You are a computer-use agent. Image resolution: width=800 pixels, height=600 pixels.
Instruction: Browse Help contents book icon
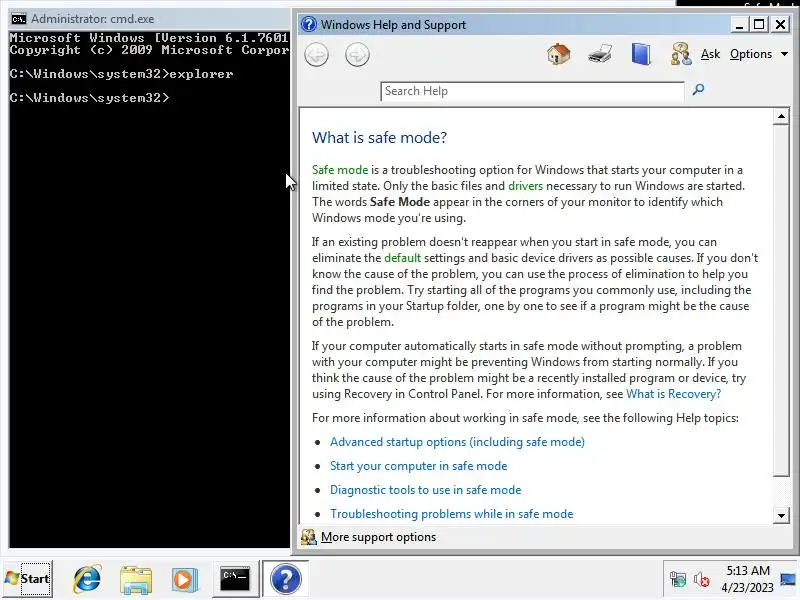click(641, 54)
